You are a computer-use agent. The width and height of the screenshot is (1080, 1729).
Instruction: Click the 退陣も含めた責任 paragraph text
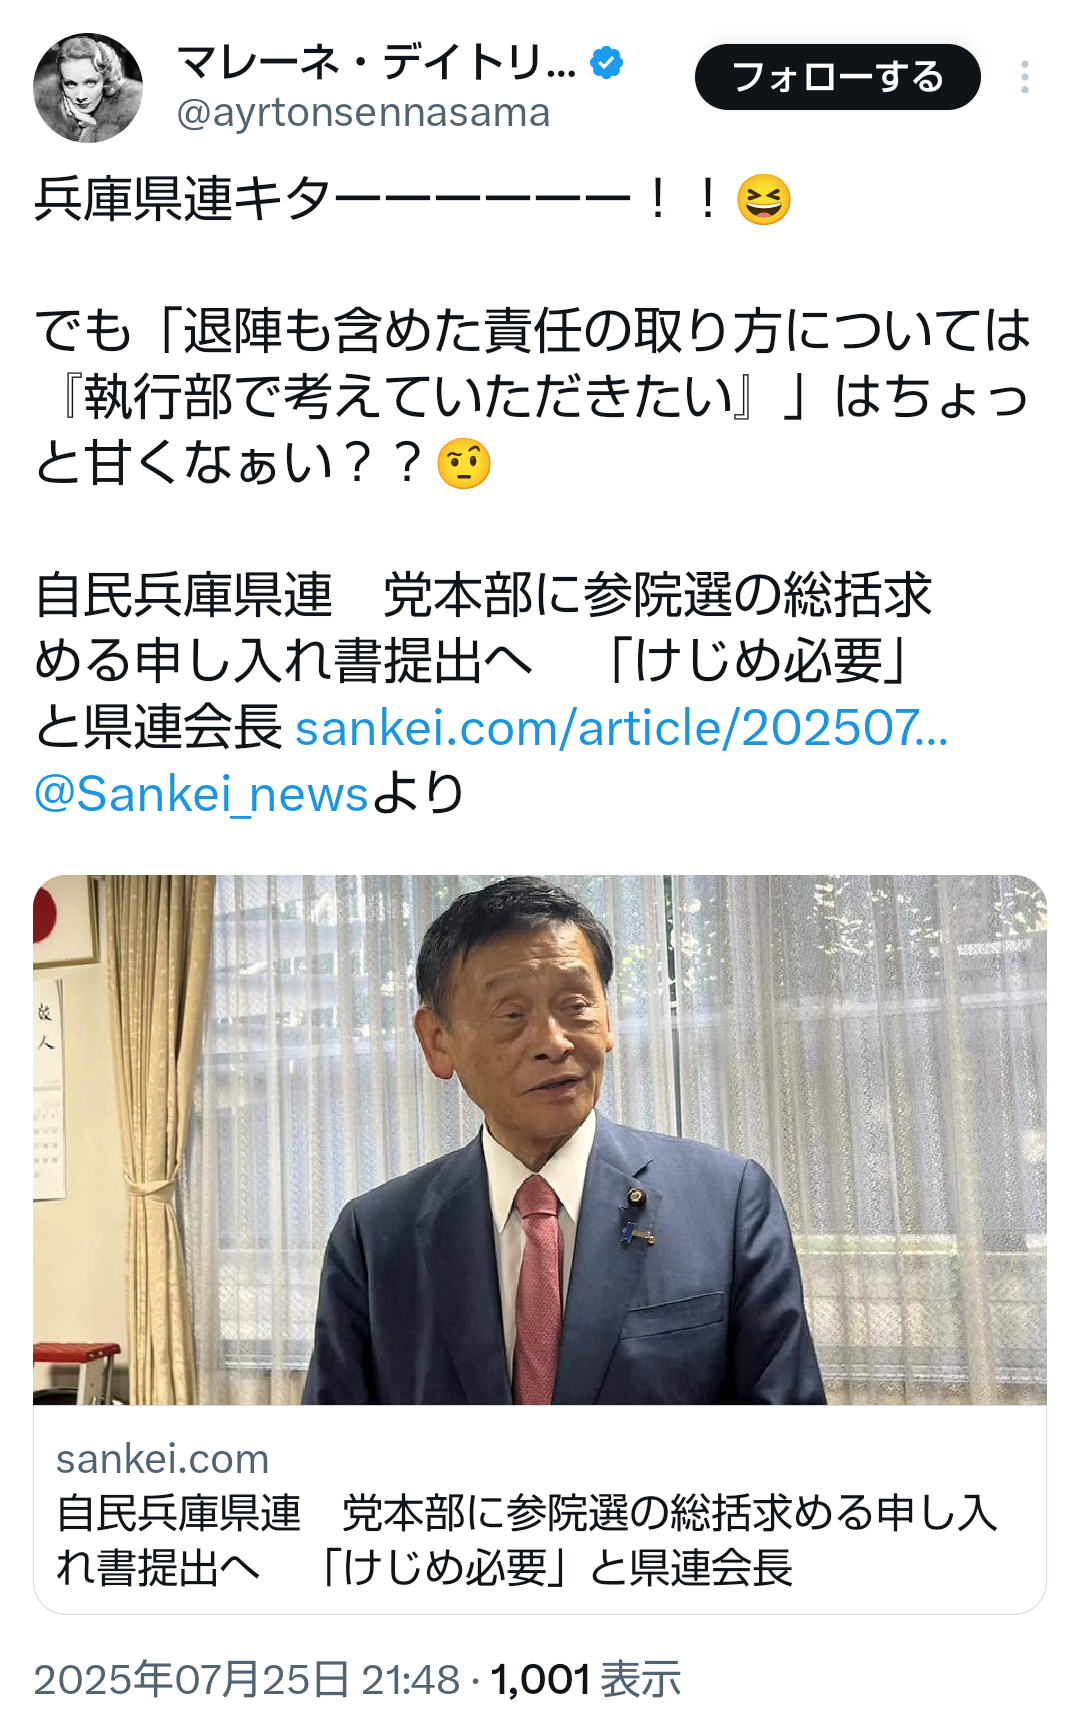(x=532, y=397)
